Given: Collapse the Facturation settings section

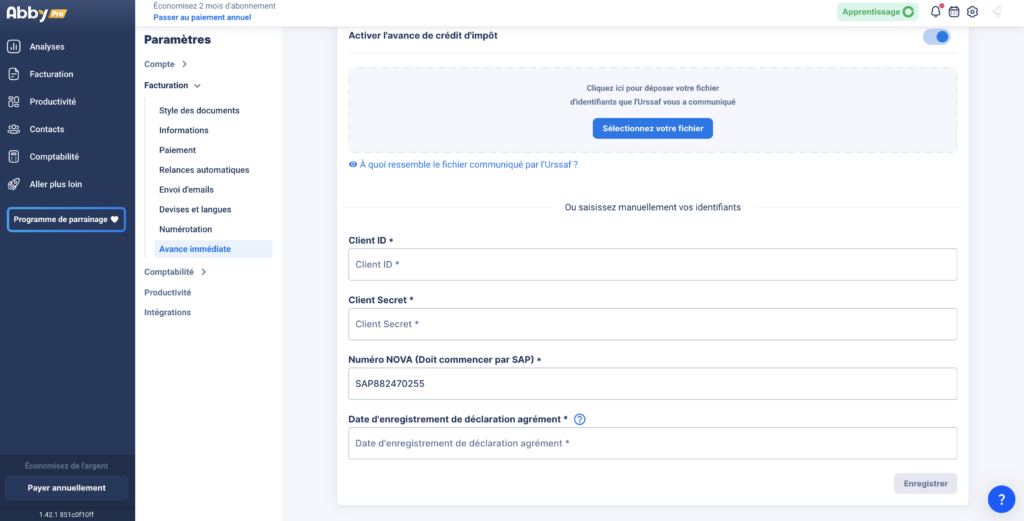Looking at the screenshot, I should click(173, 86).
